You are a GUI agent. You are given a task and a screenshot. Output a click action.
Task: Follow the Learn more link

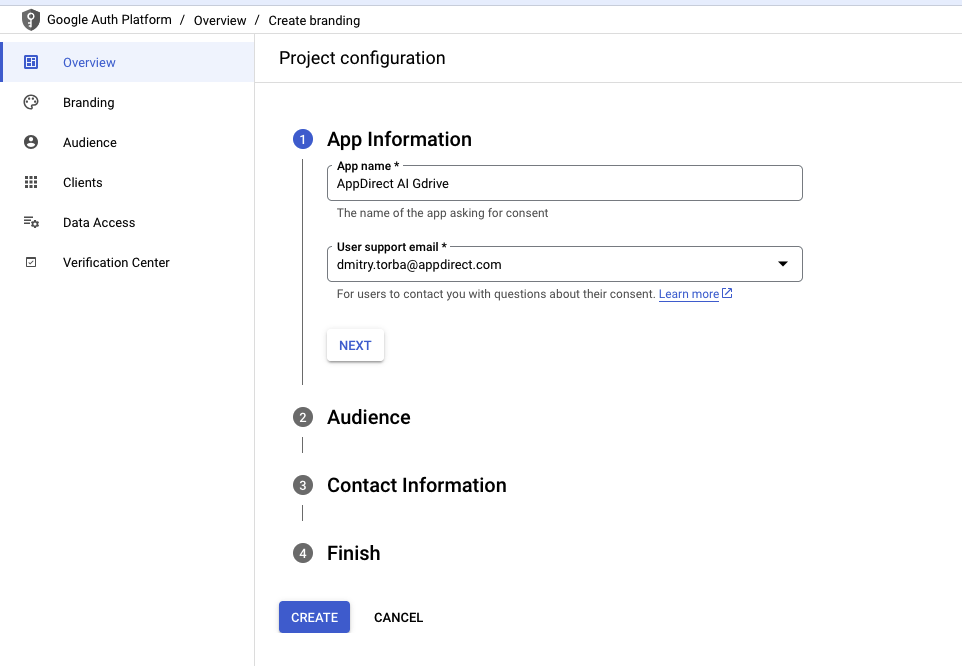tap(688, 294)
